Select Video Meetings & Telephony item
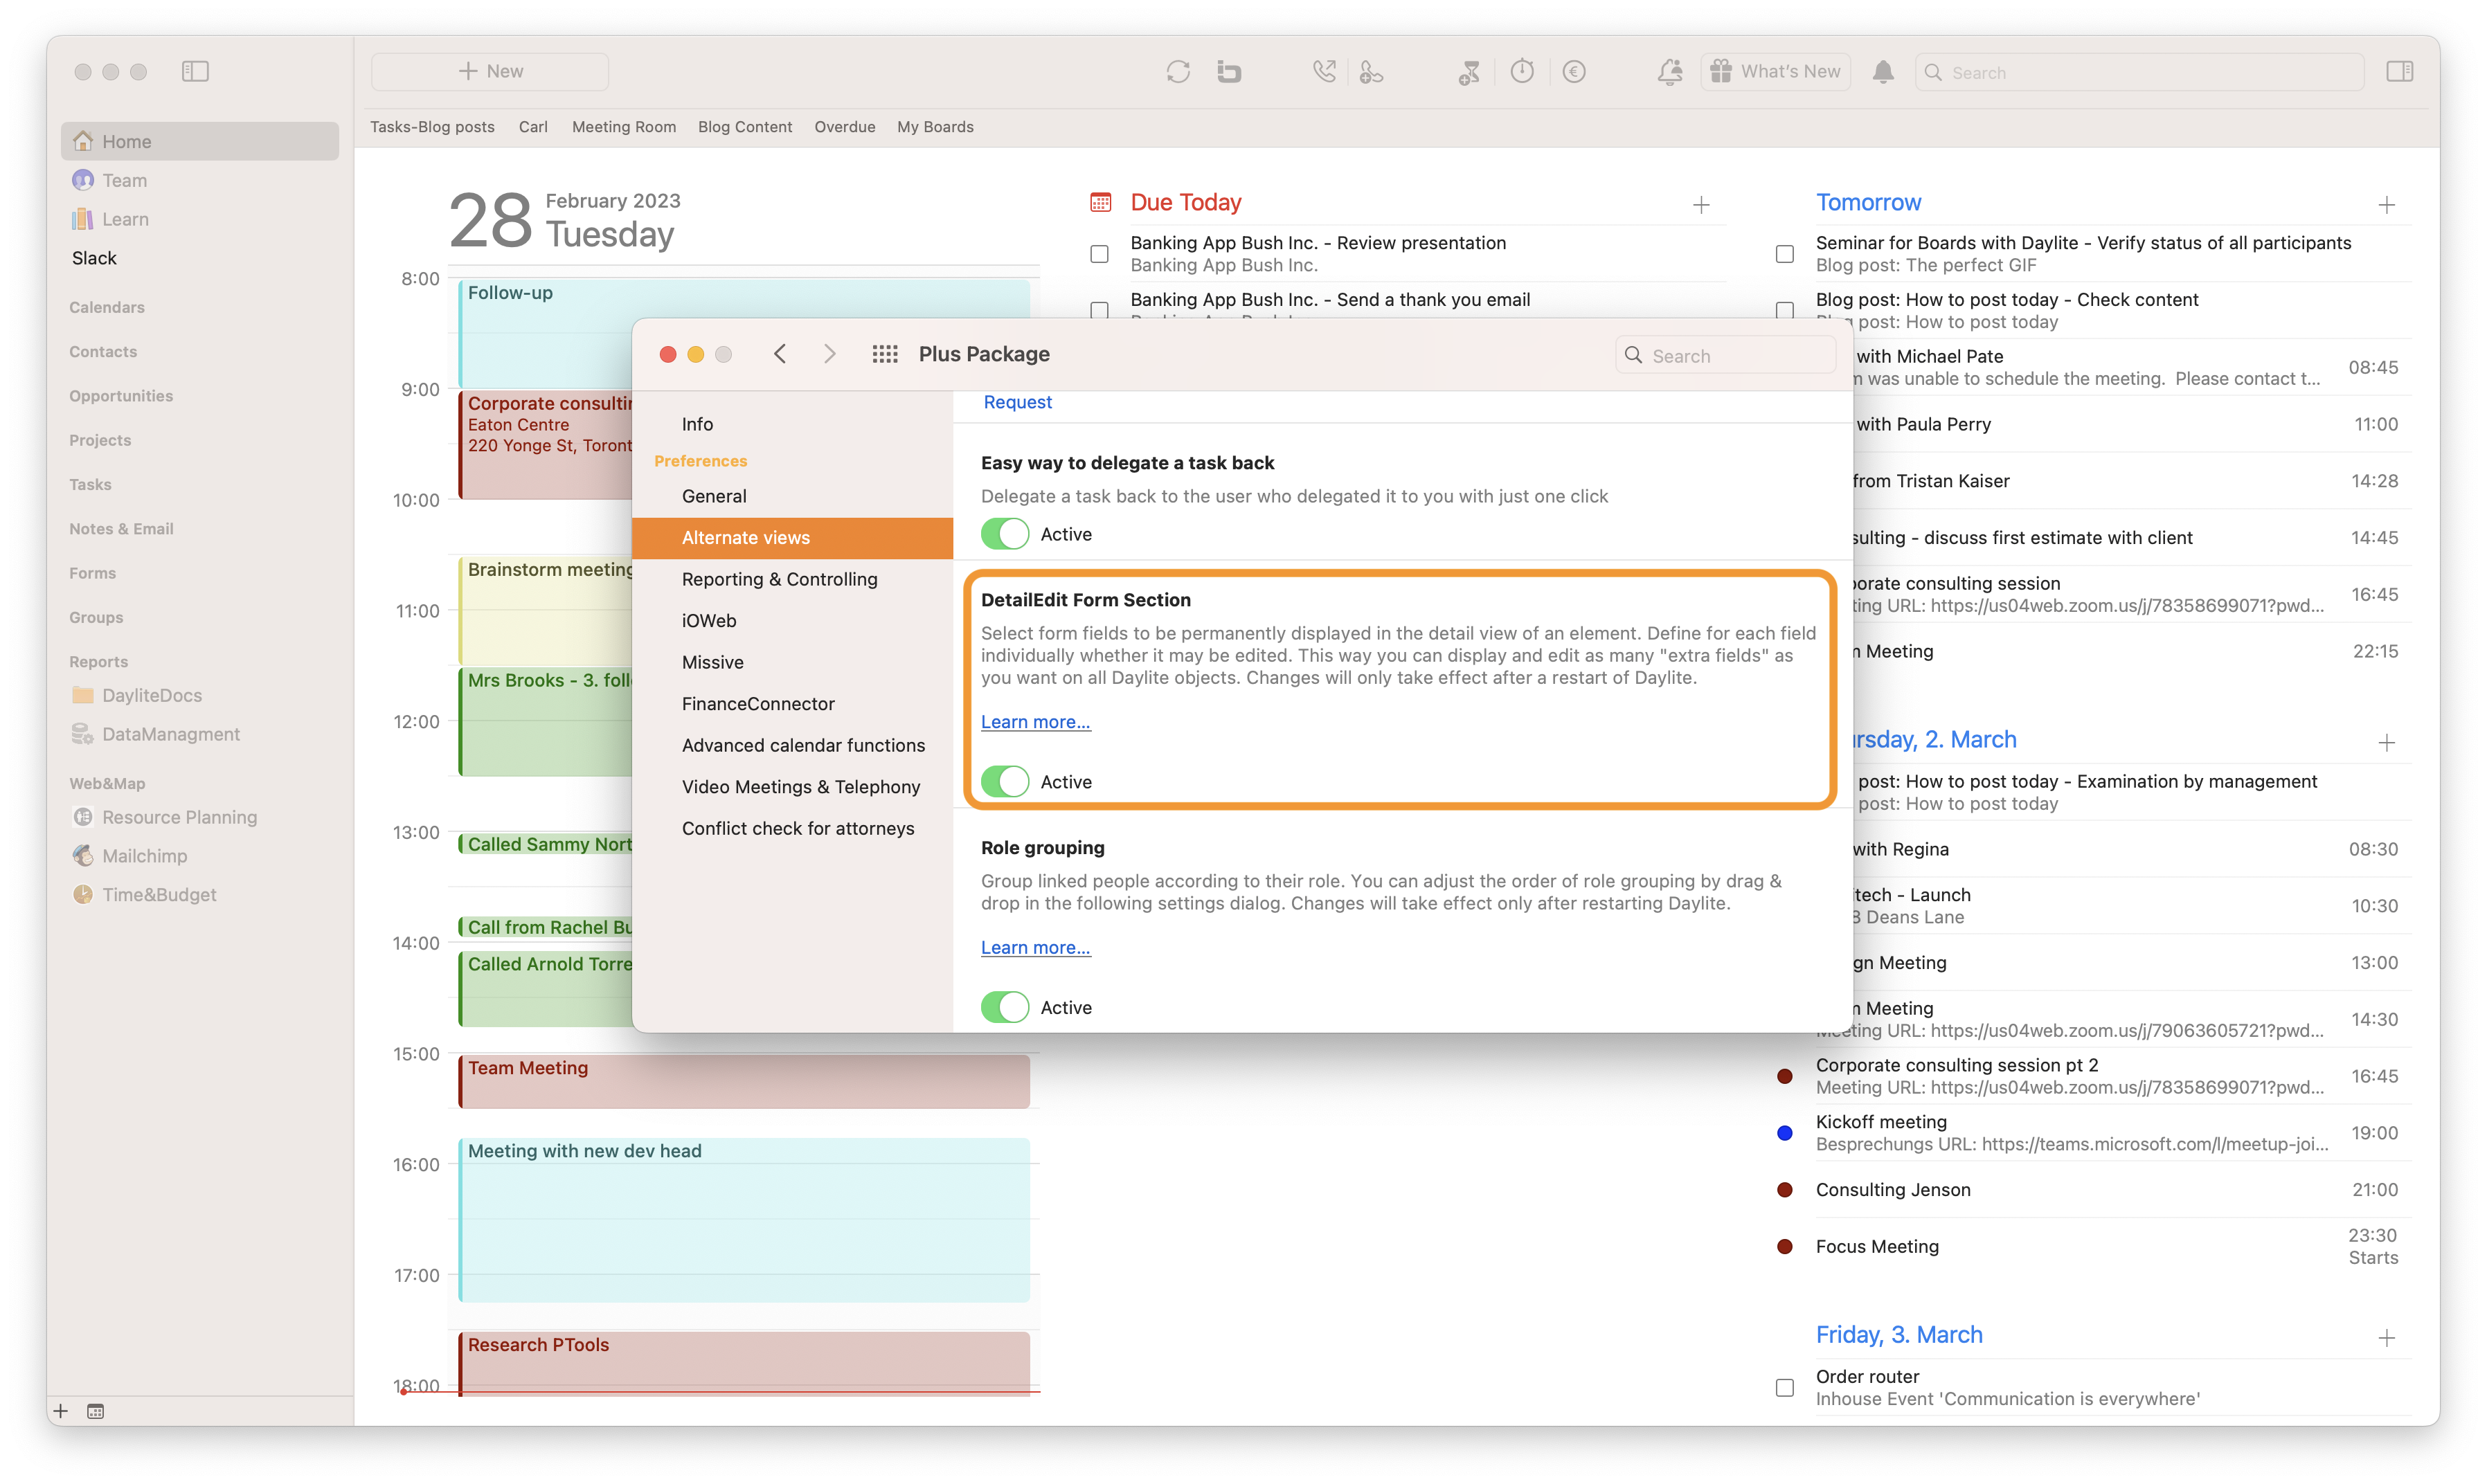Screen dimensions: 2487x1484 (x=792, y=786)
